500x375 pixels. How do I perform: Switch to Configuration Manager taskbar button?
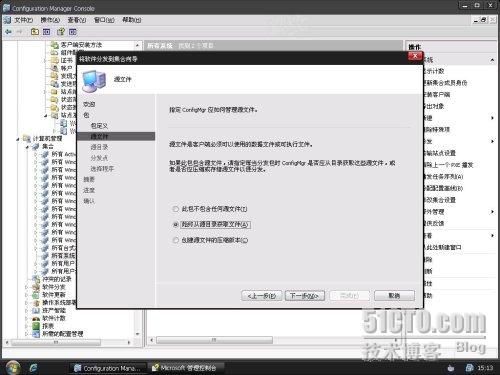pos(109,368)
